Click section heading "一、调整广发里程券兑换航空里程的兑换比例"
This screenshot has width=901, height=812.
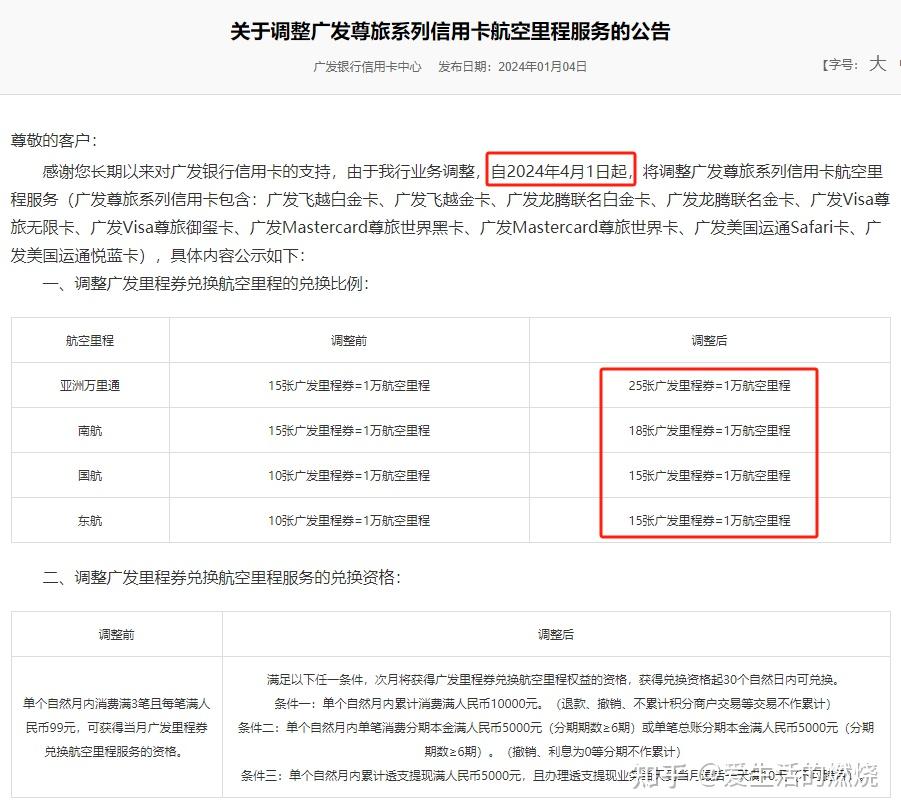point(206,283)
